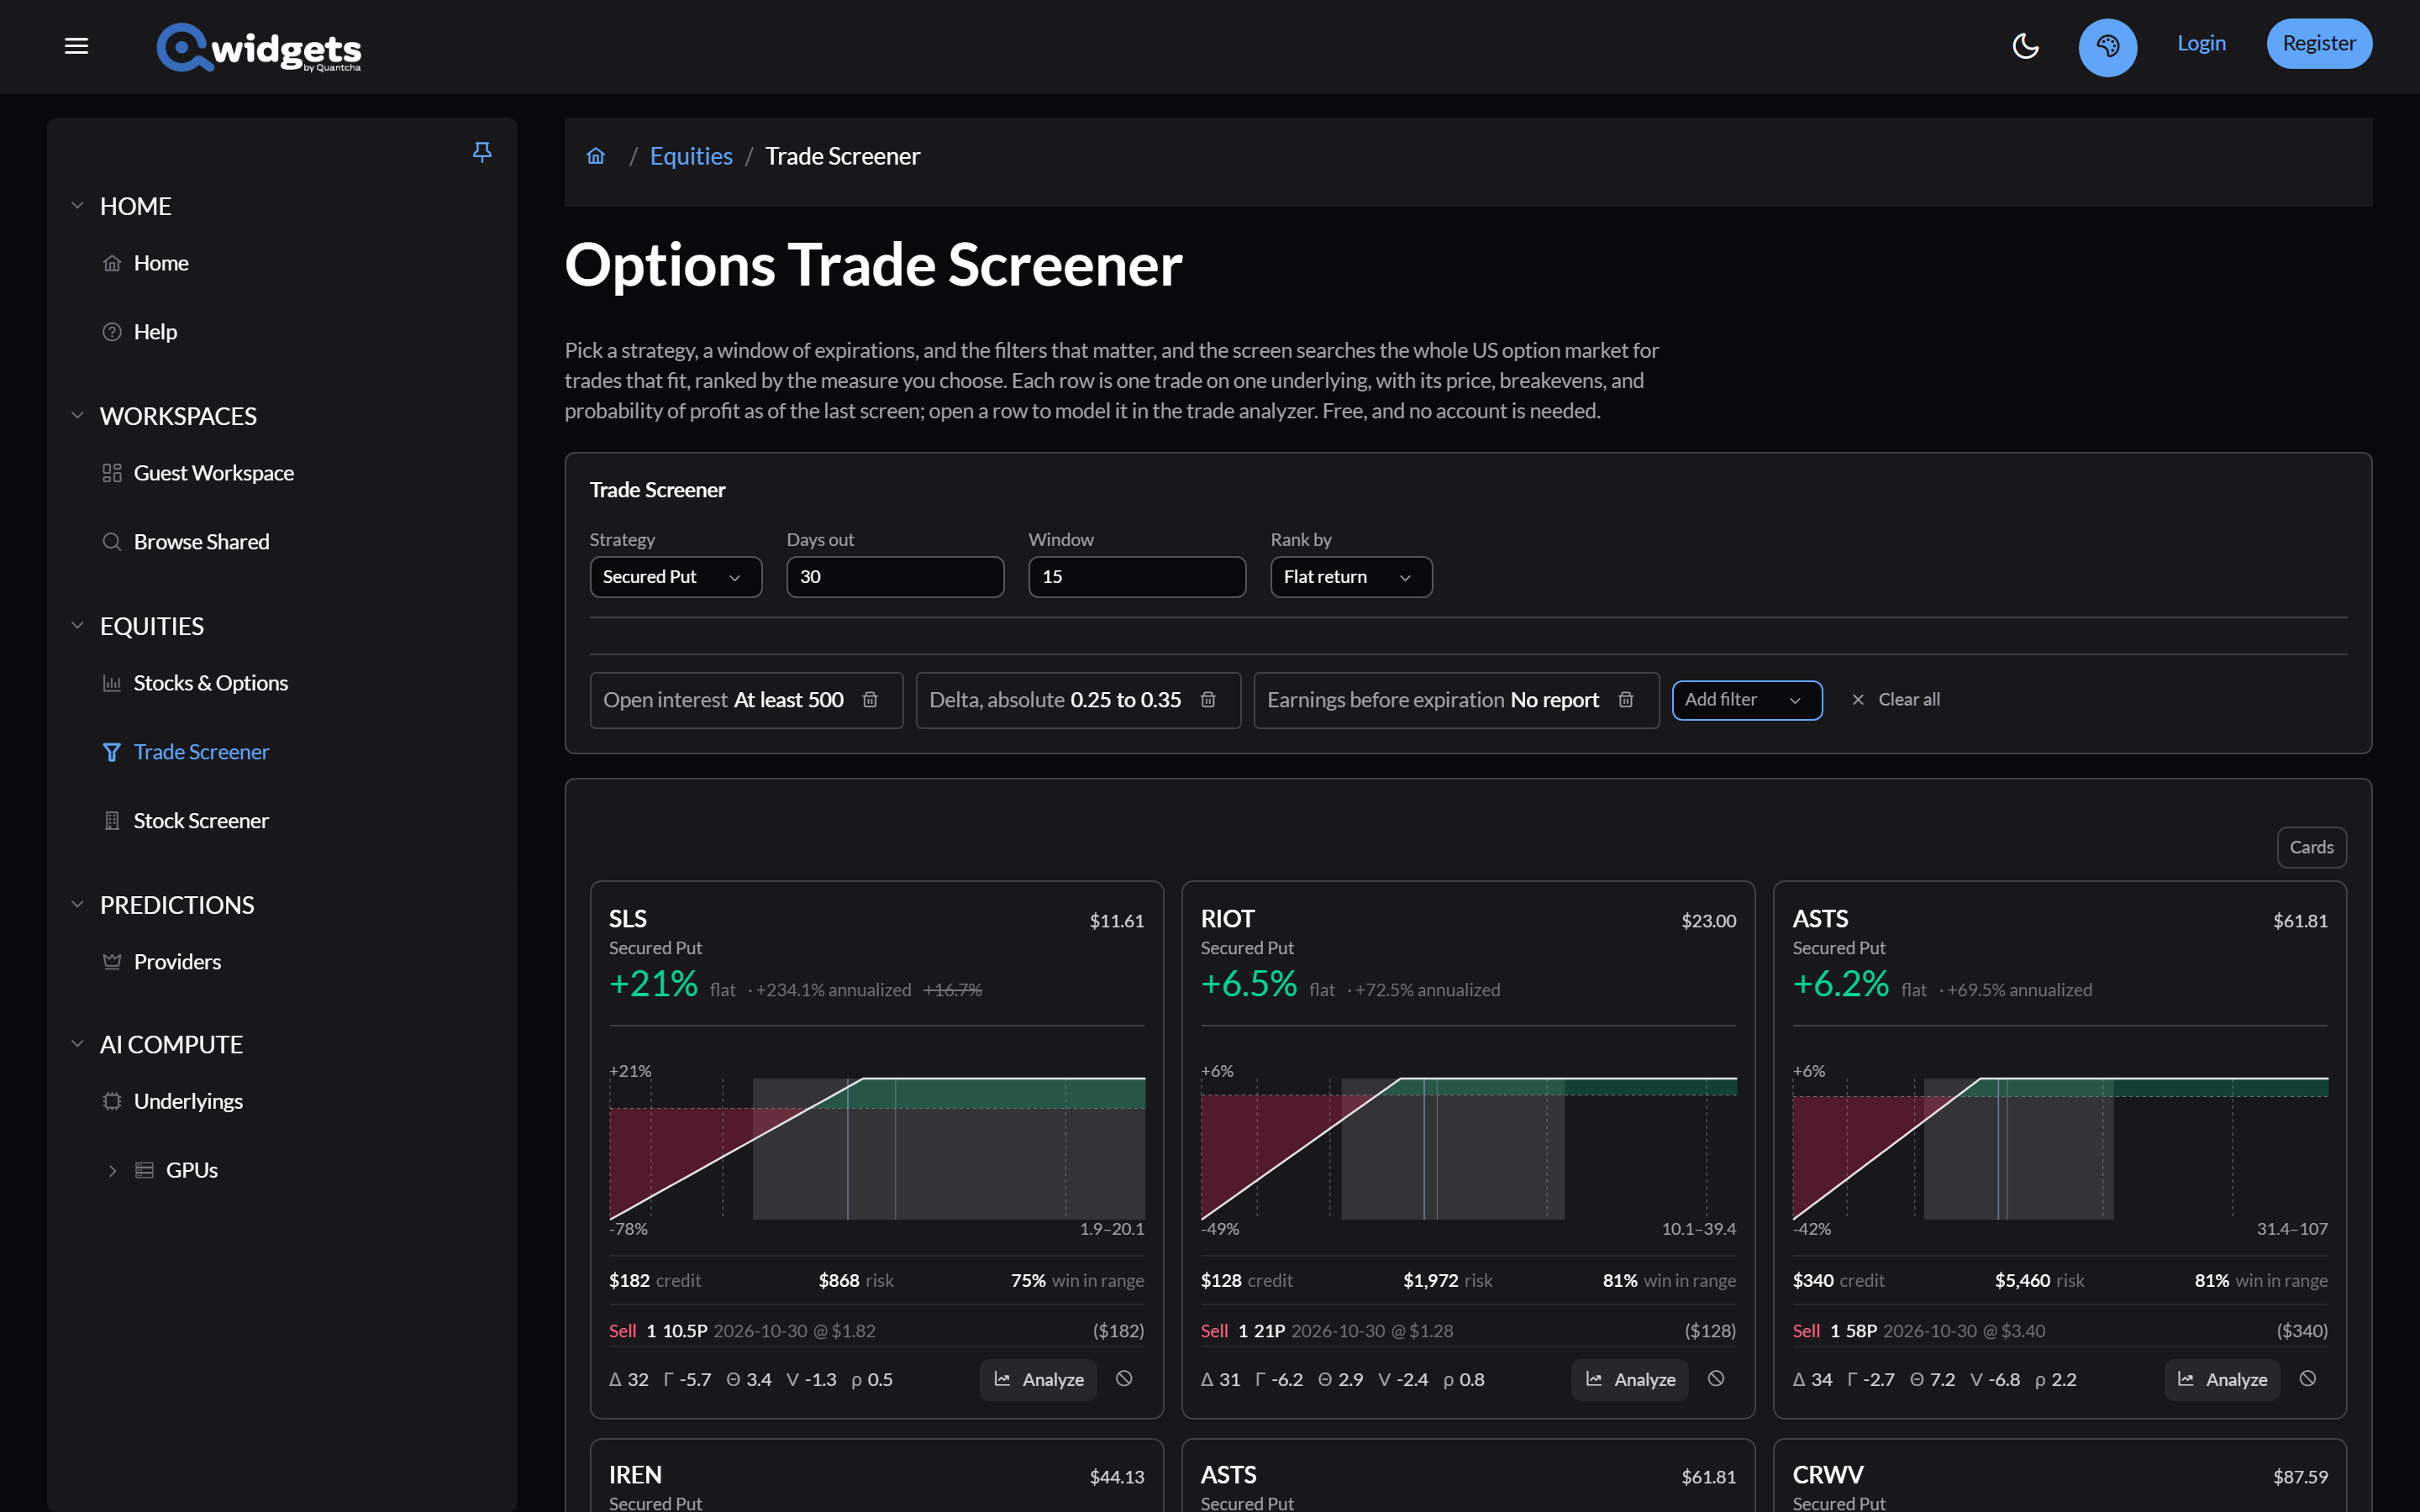Select Trade Screener in sidebar
The height and width of the screenshot is (1512, 2420).
coord(201,752)
